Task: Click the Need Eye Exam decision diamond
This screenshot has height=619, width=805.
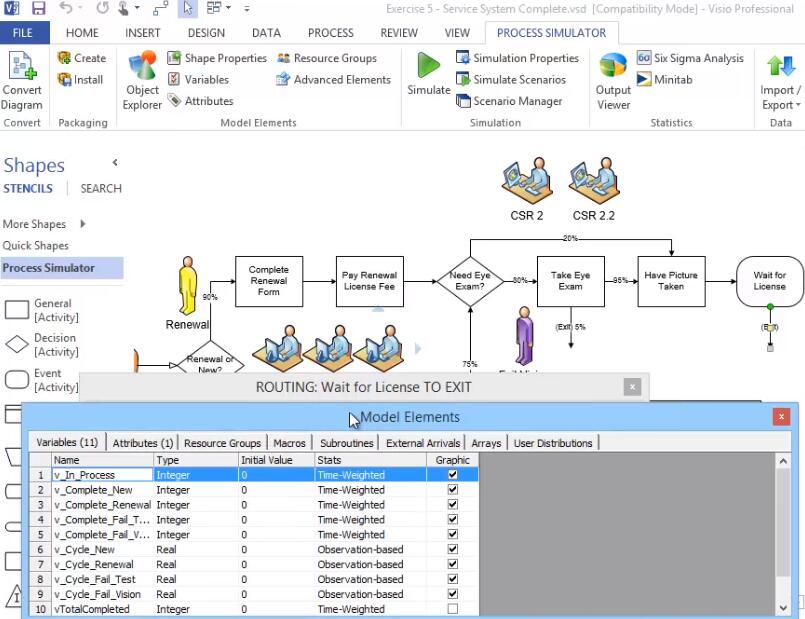Action: [470, 281]
